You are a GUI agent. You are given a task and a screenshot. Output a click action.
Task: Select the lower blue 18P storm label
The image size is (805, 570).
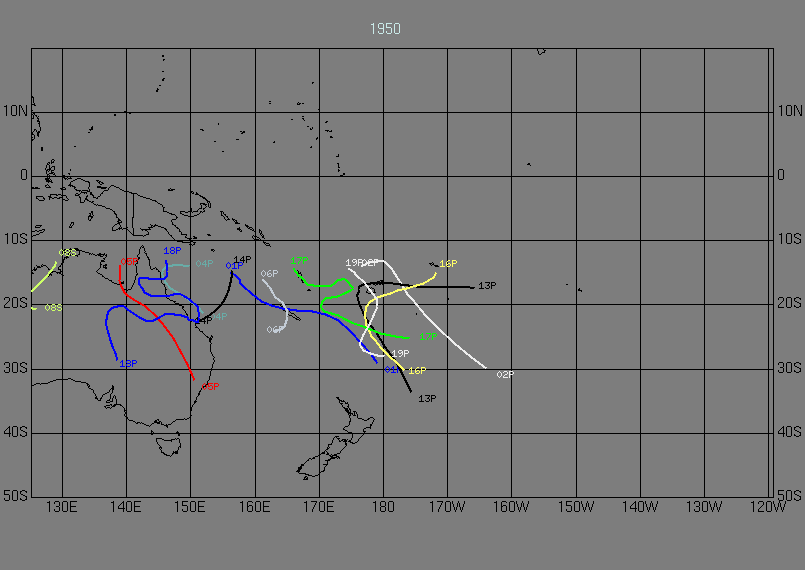point(128,364)
